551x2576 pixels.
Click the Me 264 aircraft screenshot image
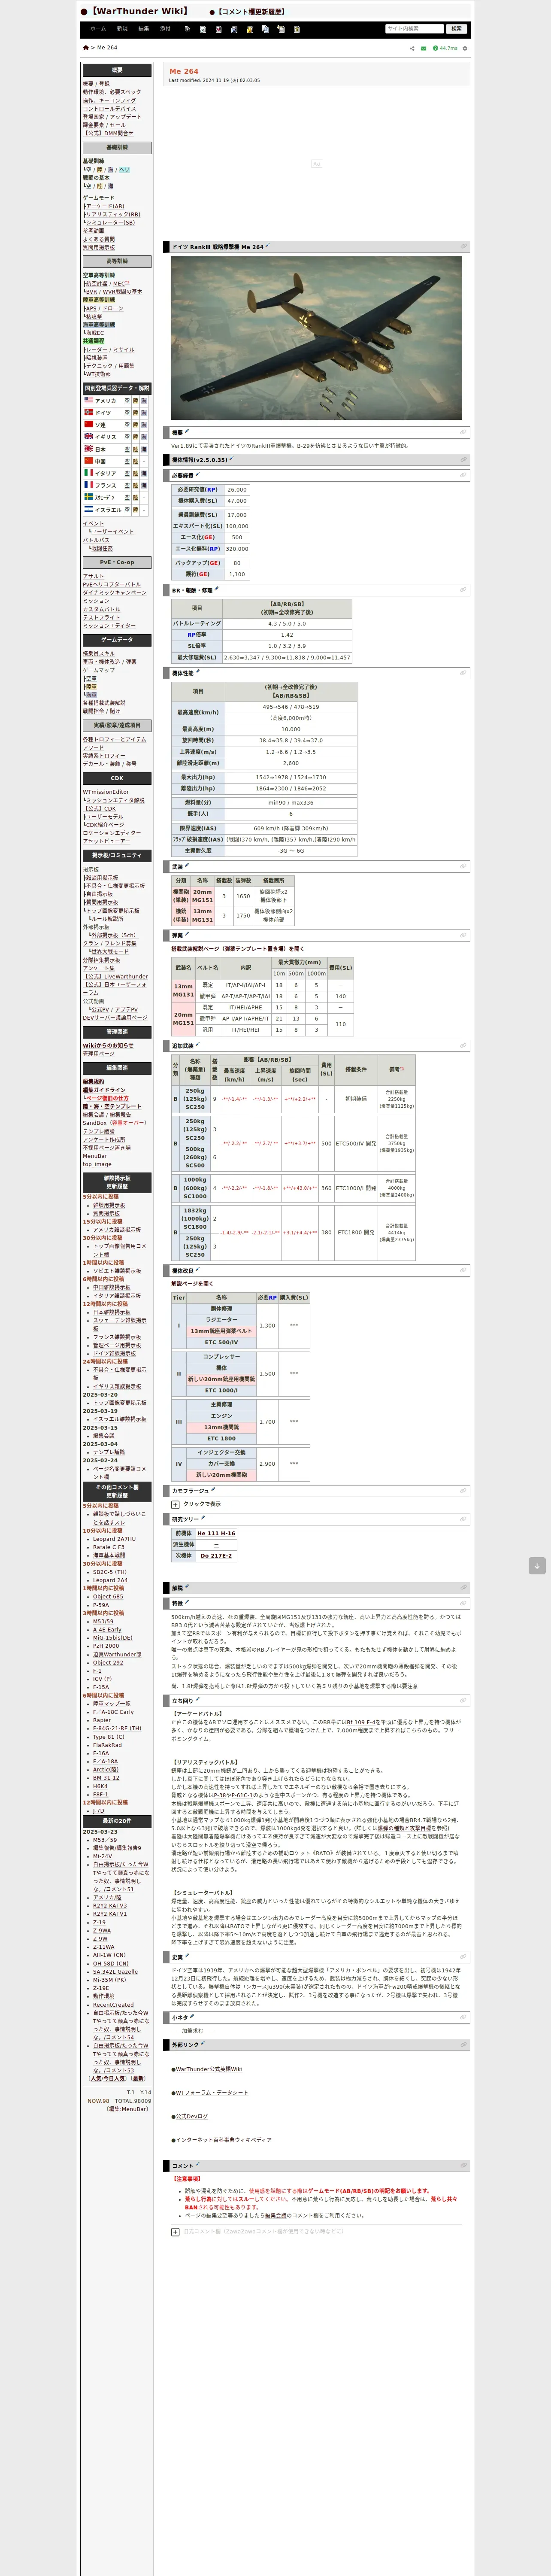tap(316, 338)
